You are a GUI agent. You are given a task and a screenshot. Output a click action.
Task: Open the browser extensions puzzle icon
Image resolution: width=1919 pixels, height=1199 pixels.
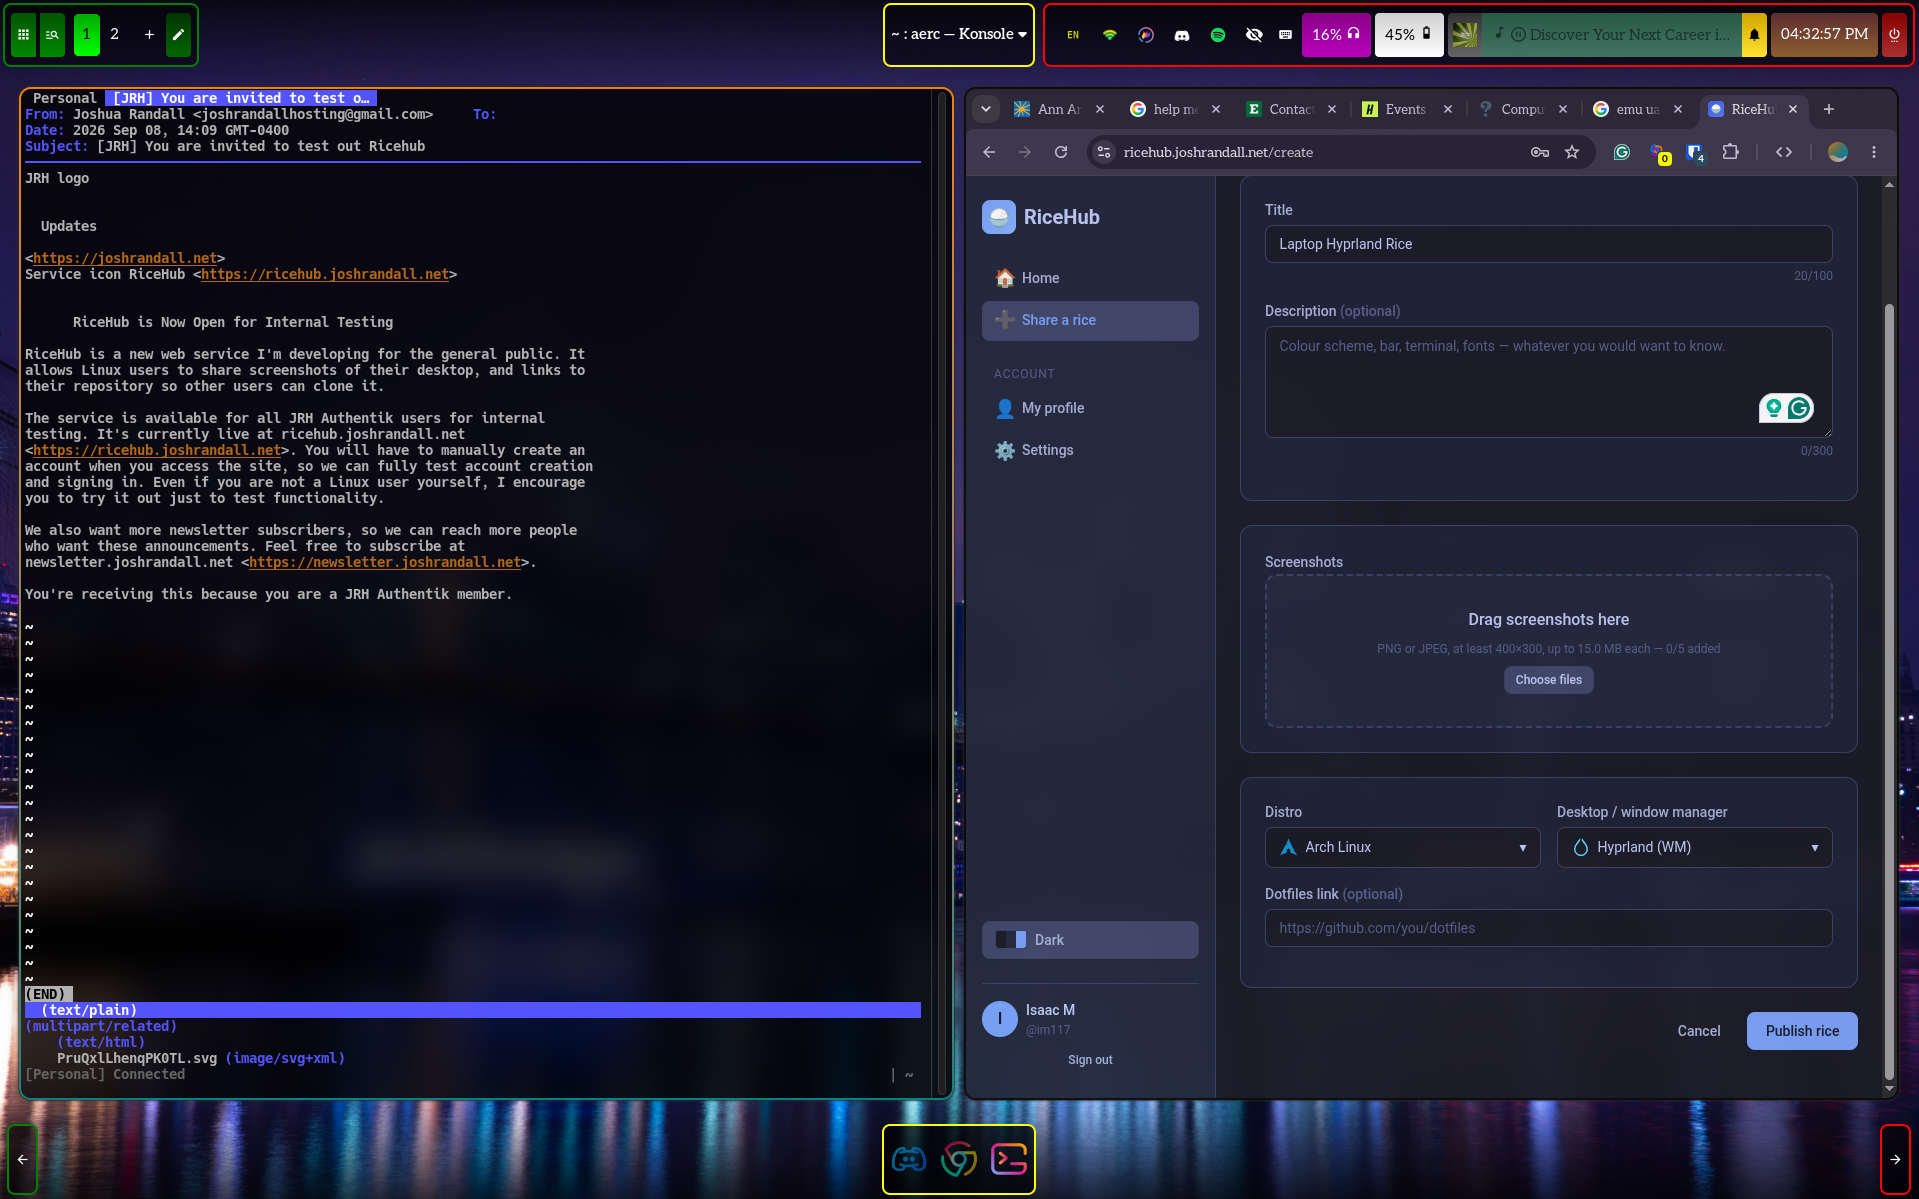click(1730, 152)
